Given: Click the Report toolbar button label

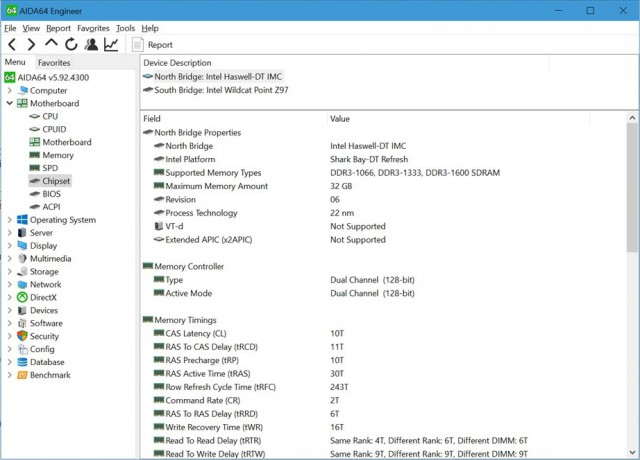Looking at the screenshot, I should (160, 45).
